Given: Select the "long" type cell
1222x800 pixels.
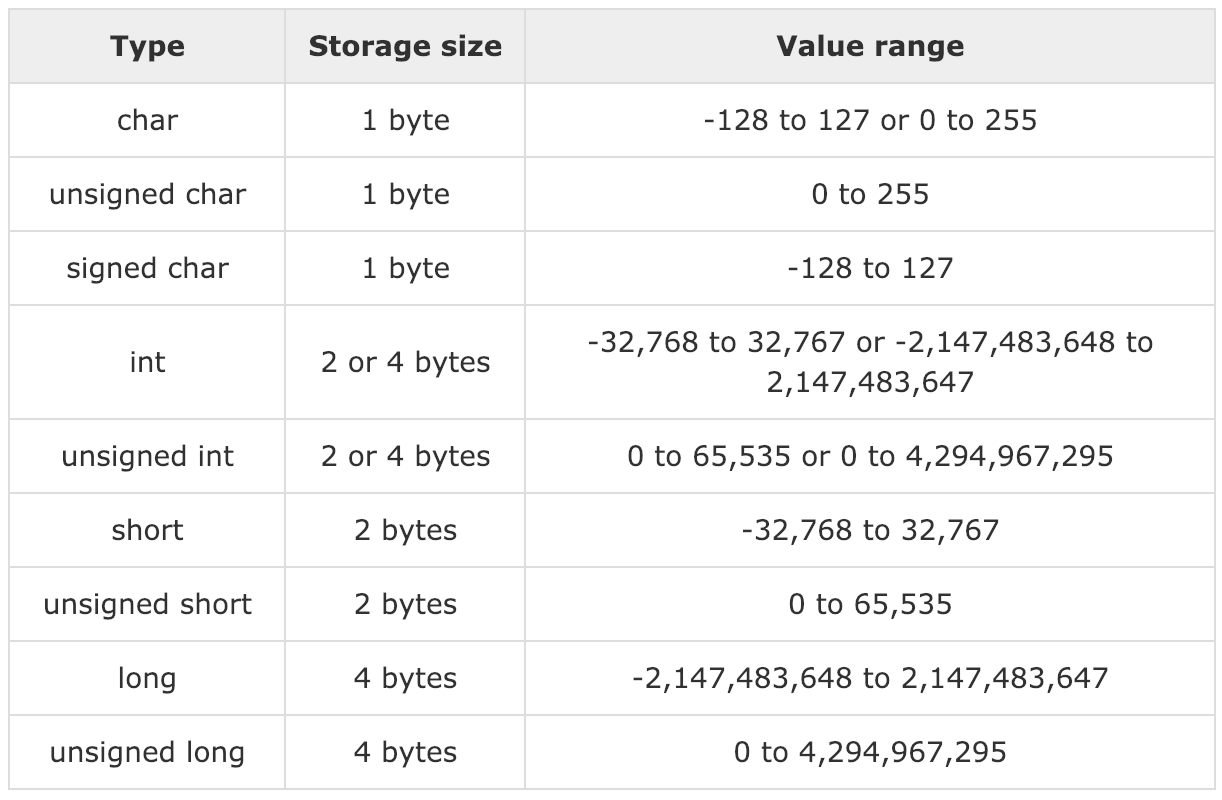Looking at the screenshot, I should [148, 678].
